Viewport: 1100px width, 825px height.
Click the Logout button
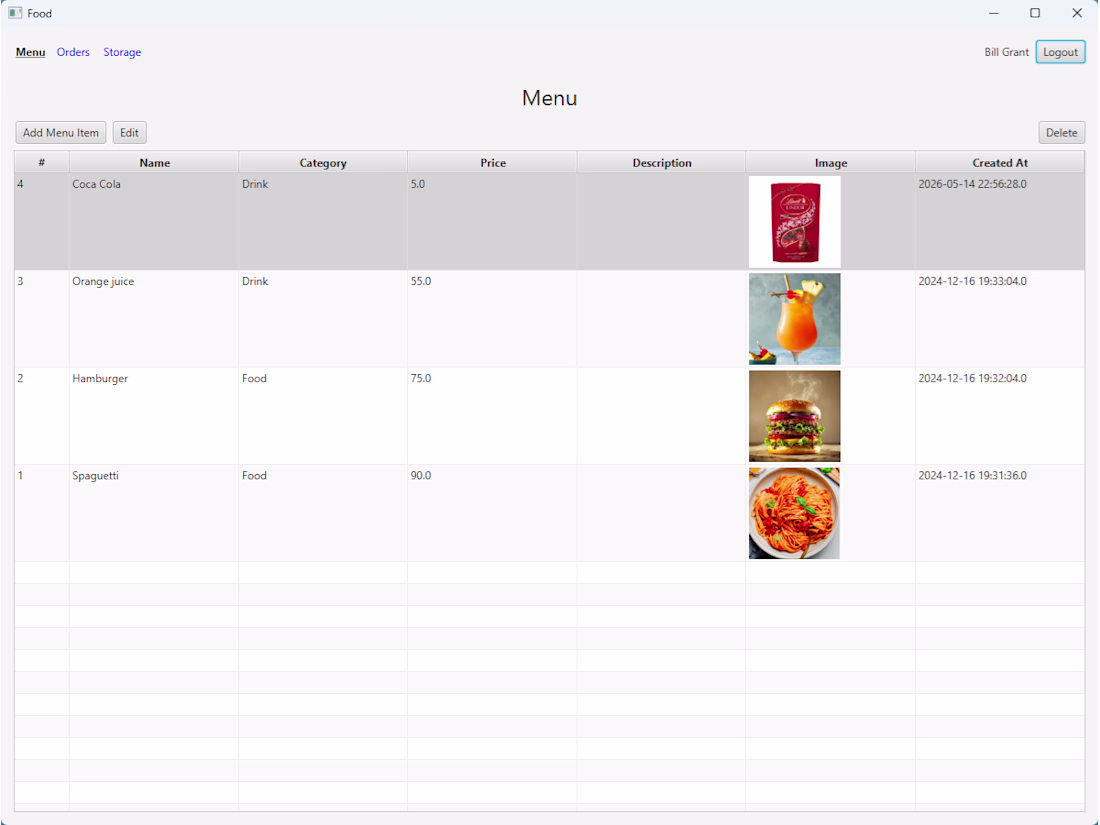tap(1060, 52)
